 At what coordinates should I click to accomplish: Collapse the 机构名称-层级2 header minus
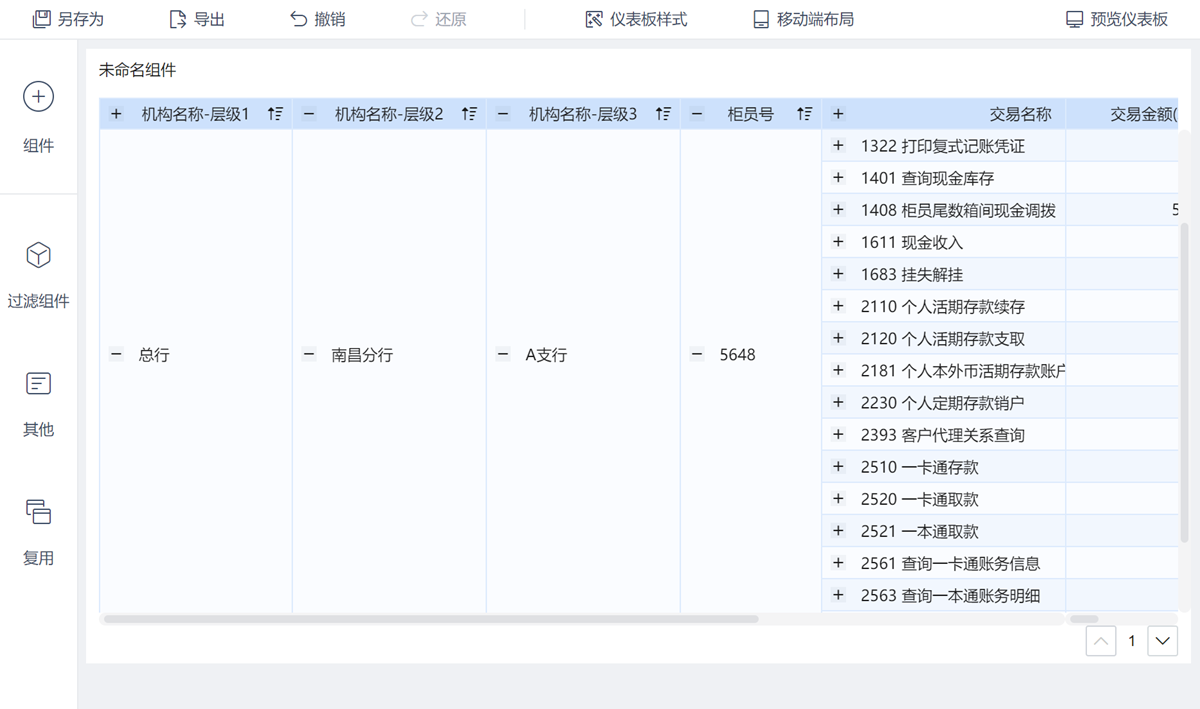point(309,114)
